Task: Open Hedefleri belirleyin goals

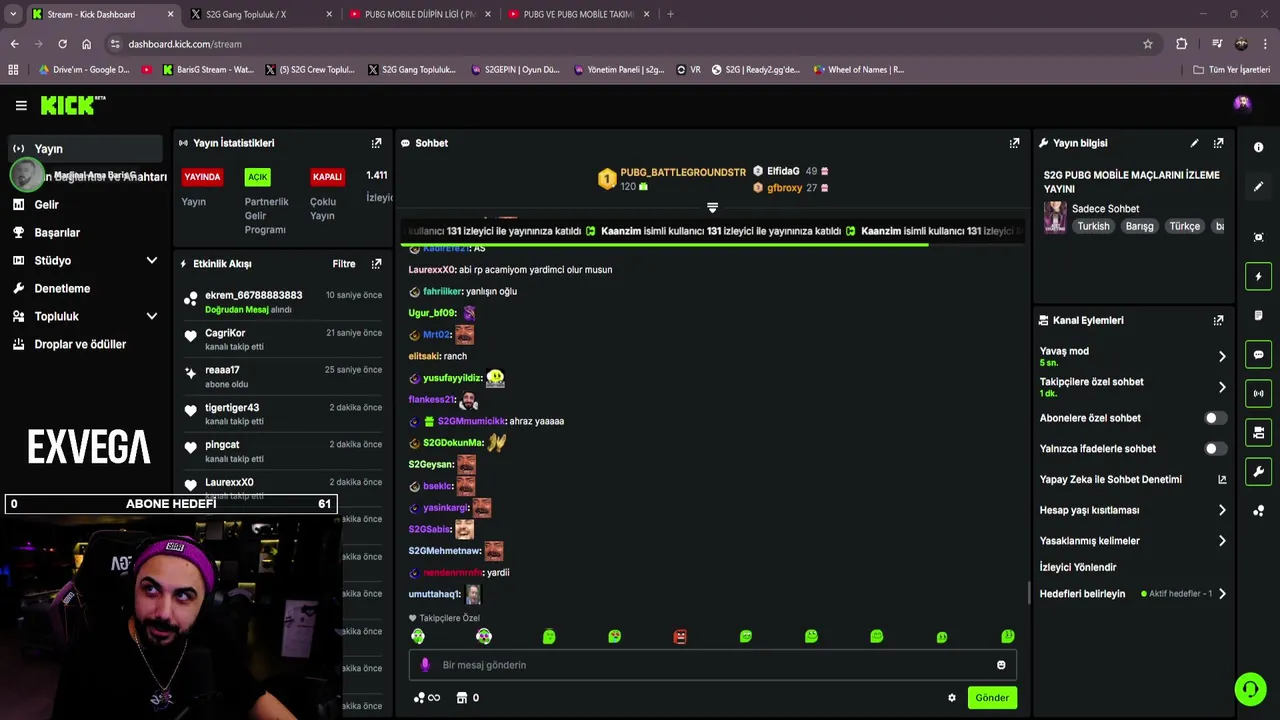Action: tap(1133, 594)
